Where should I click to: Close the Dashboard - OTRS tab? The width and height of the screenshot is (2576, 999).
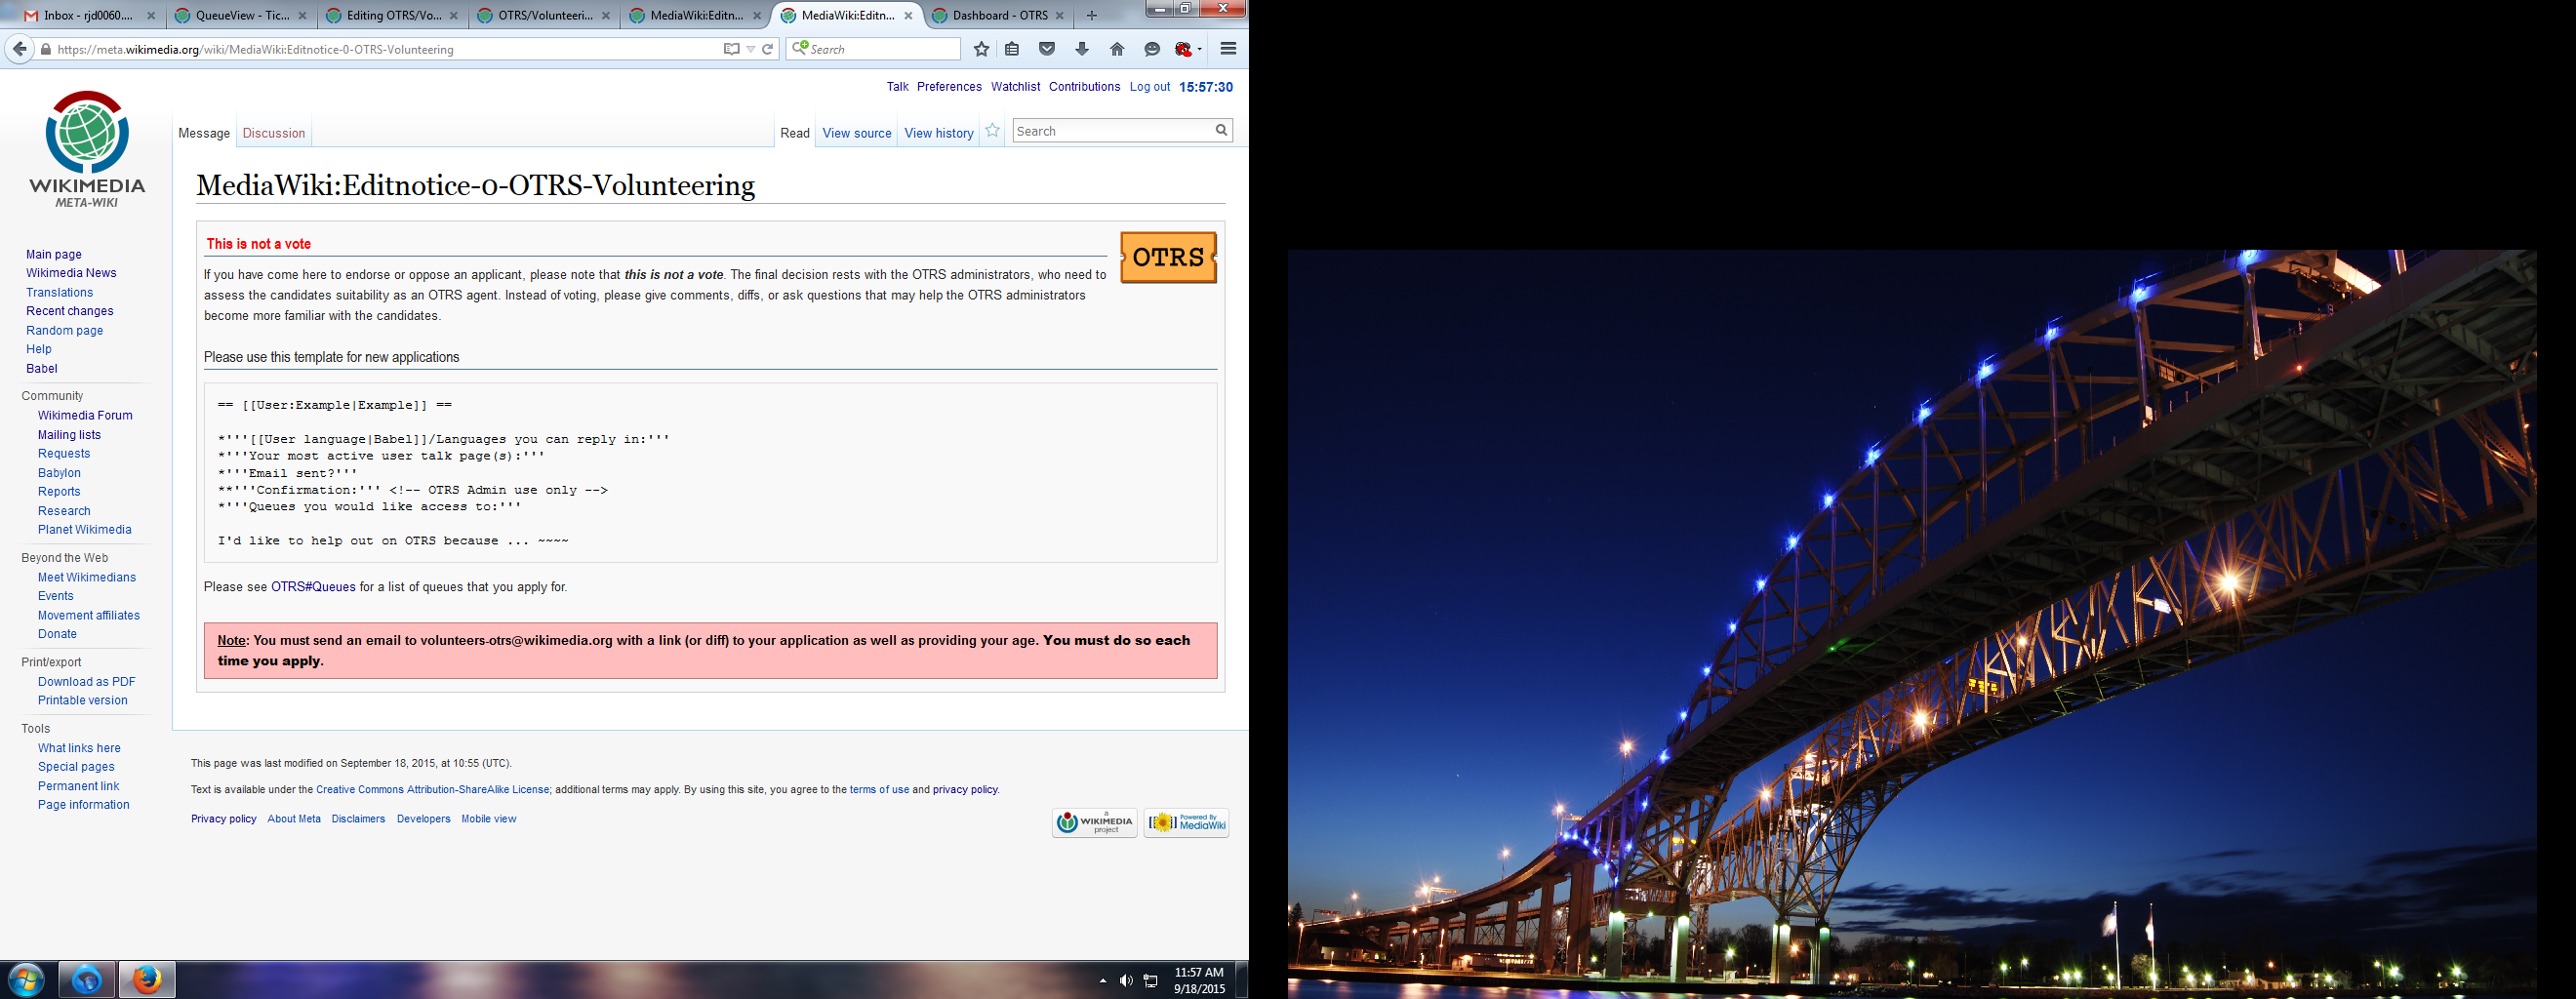click(x=1060, y=16)
